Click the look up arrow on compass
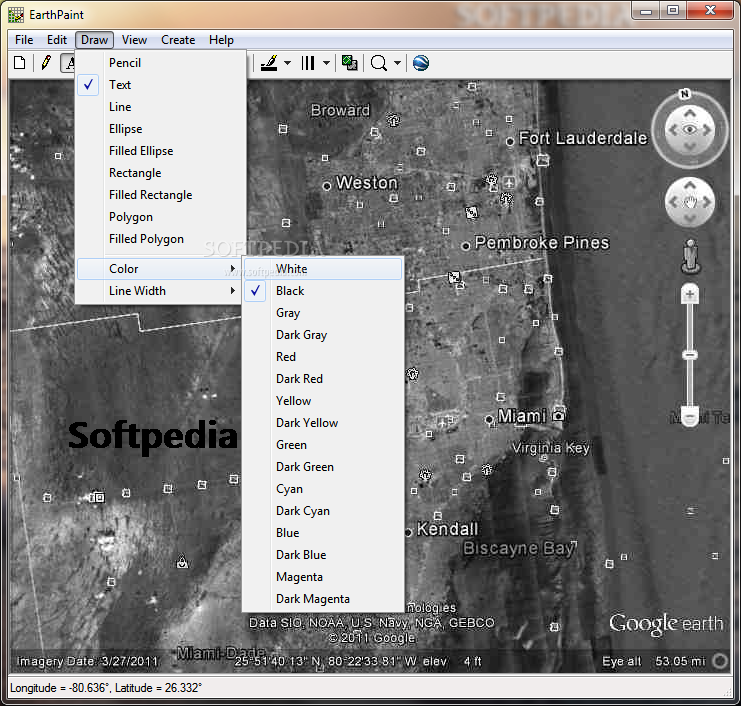The height and width of the screenshot is (706, 741). [690, 113]
